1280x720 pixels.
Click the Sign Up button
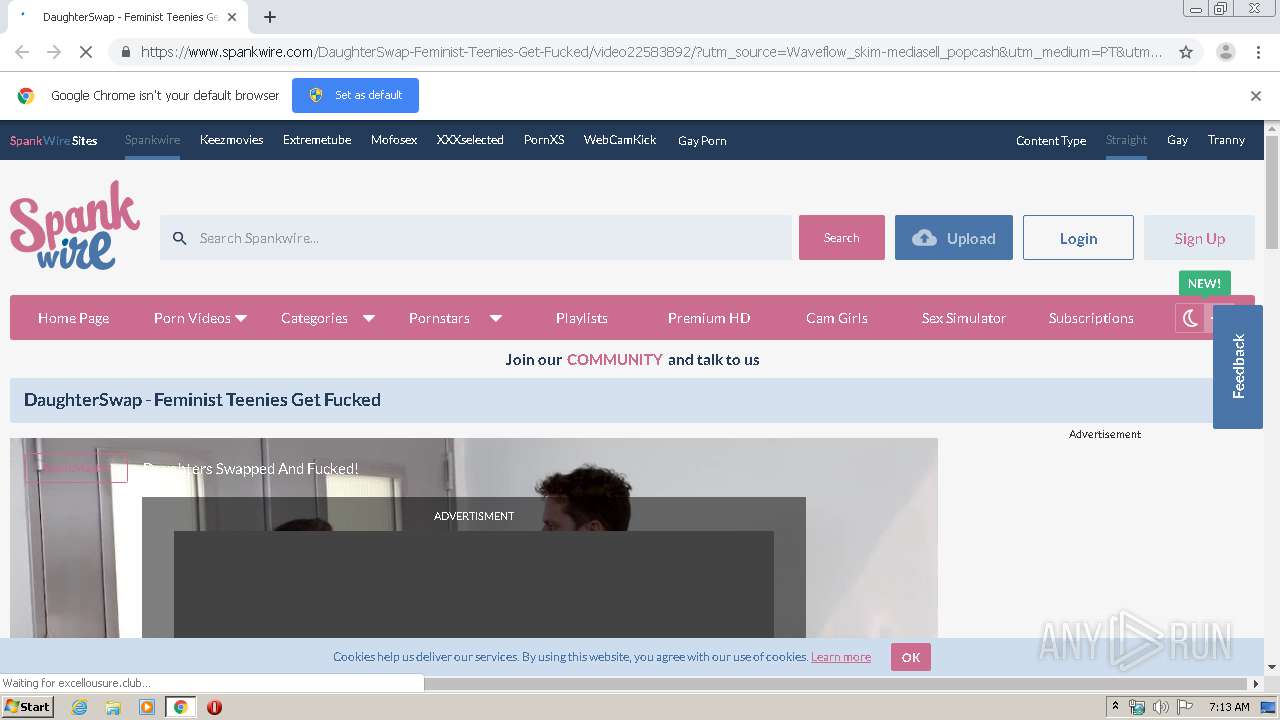pos(1199,238)
